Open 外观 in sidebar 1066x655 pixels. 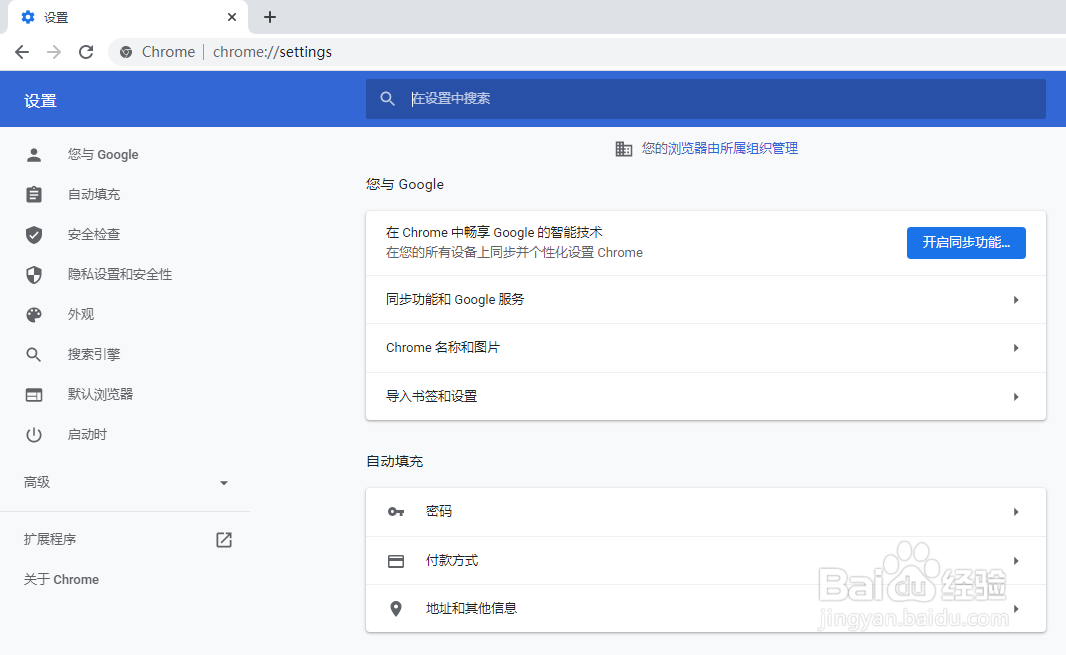tap(81, 314)
